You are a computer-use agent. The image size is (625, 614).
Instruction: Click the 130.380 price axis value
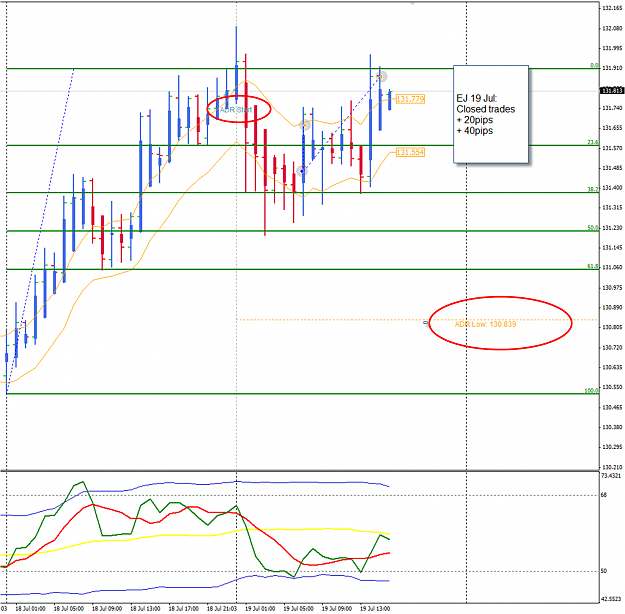pyautogui.click(x=612, y=427)
